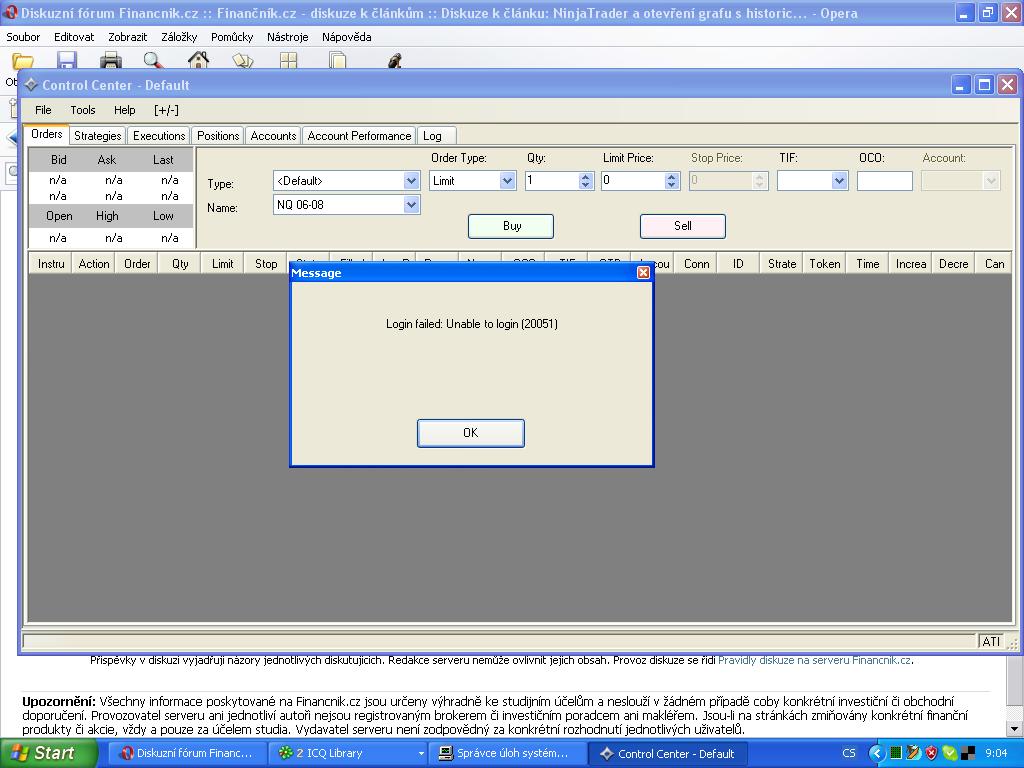
Task: Click the Opera magnifying glass search icon
Action: coord(153,62)
